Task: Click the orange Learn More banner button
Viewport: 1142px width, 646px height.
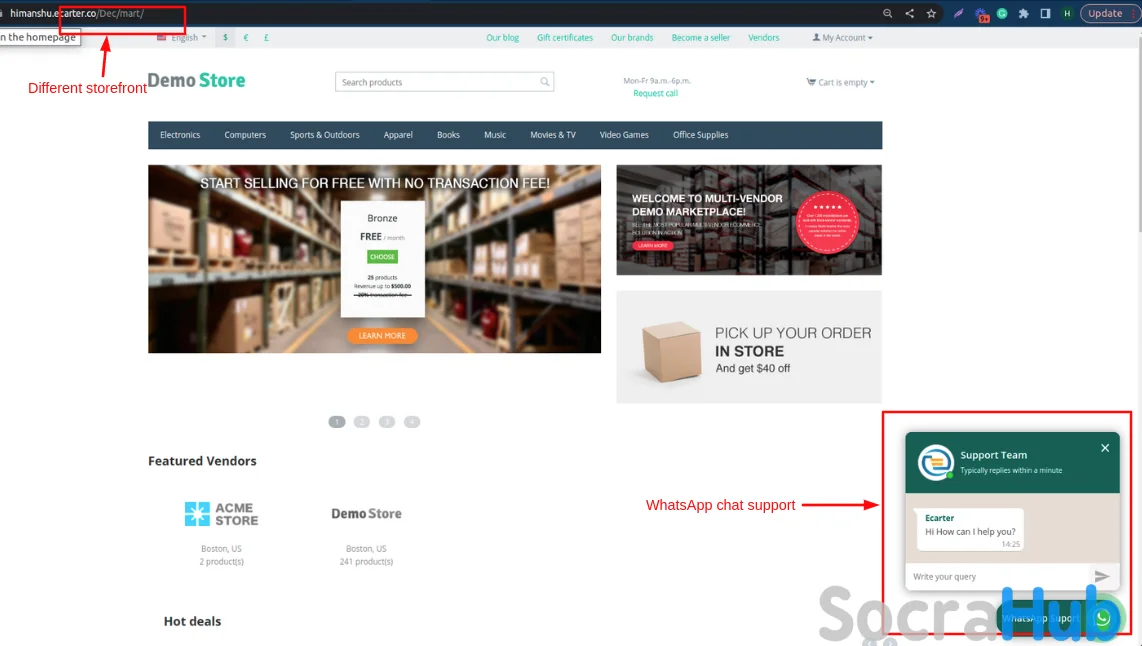Action: click(382, 336)
